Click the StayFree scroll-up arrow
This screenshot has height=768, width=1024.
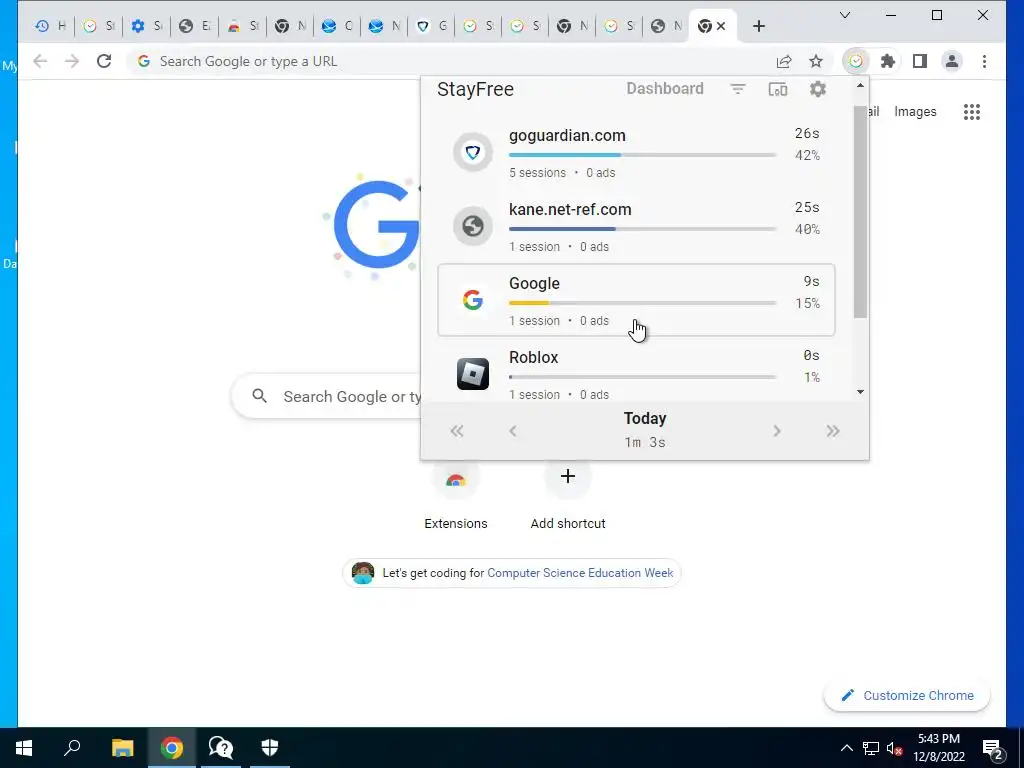860,86
